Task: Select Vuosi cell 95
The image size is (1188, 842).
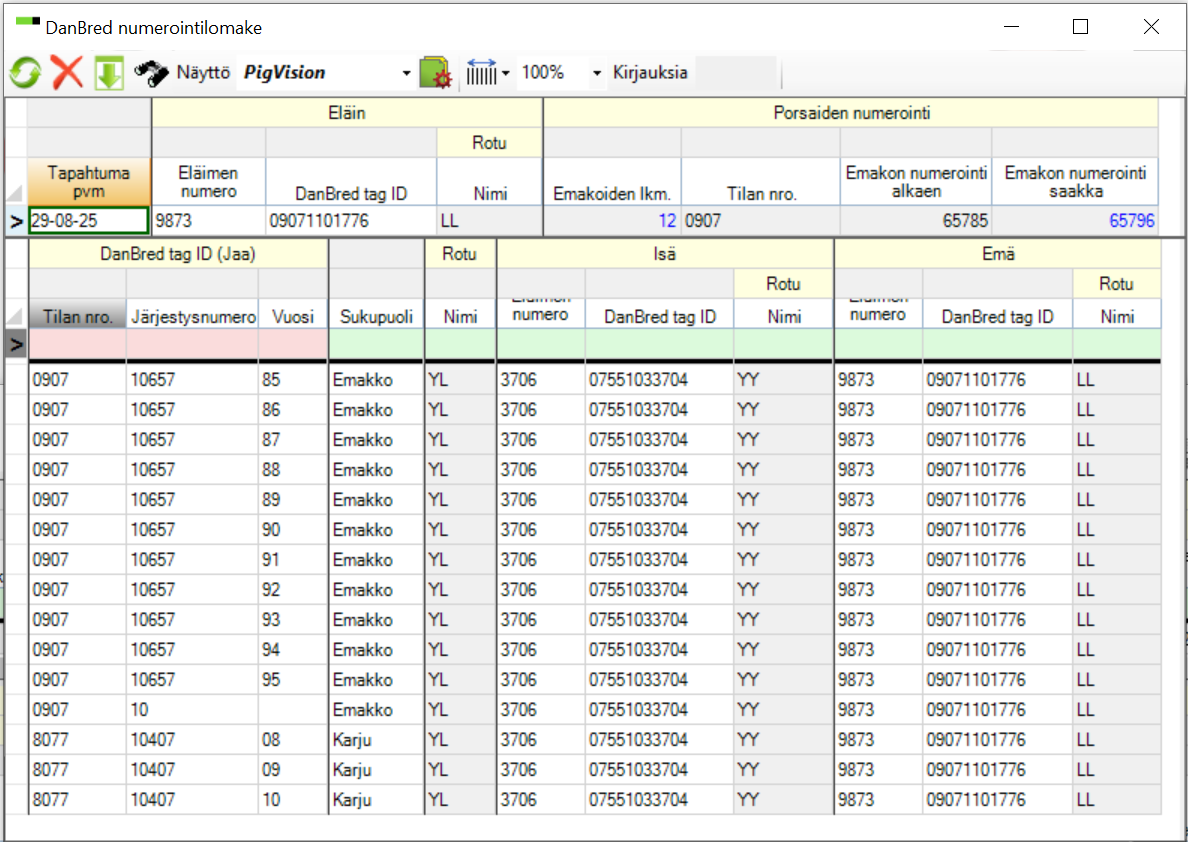Action: 293,679
